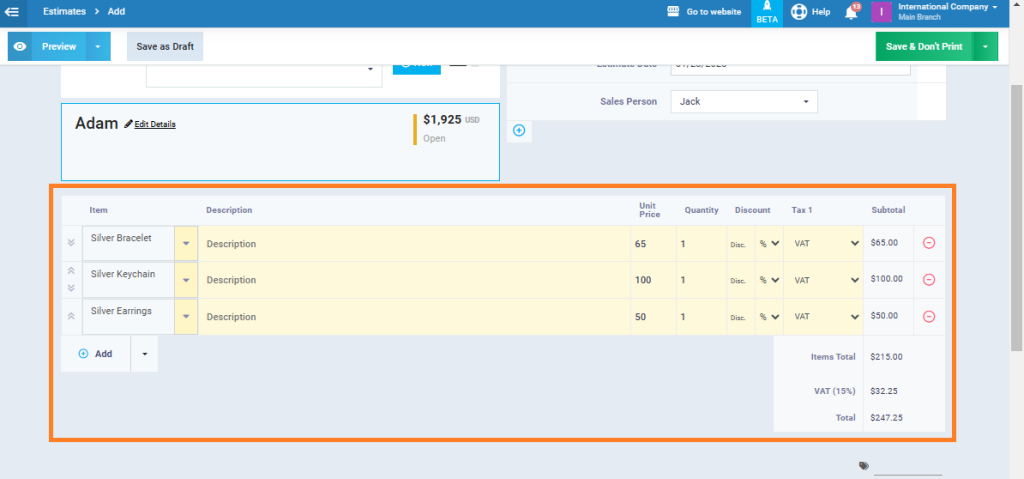Image resolution: width=1024 pixels, height=479 pixels.
Task: Expand the Silver Bracelet item dropdown
Action: pyautogui.click(x=186, y=243)
